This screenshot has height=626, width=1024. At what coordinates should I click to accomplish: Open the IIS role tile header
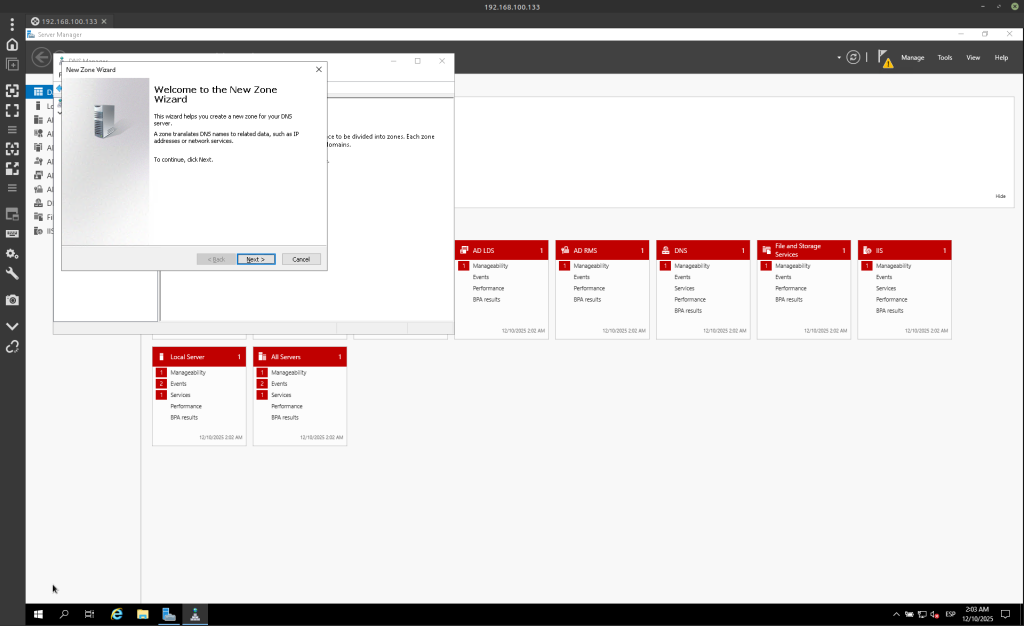pyautogui.click(x=904, y=250)
